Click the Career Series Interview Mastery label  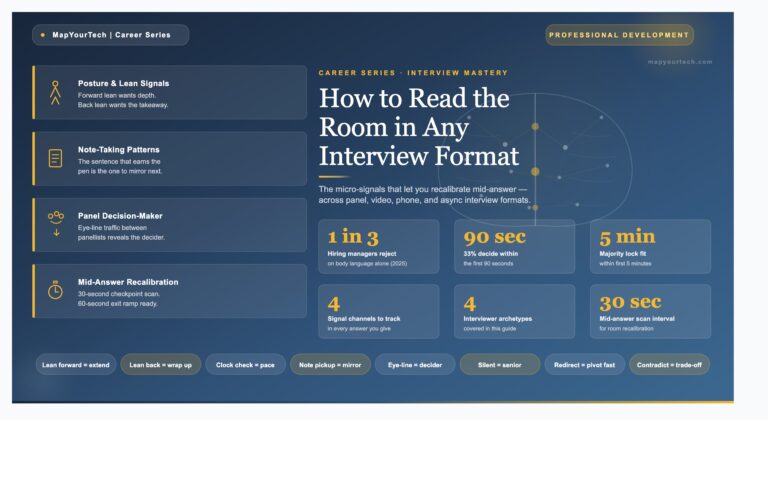coord(413,73)
